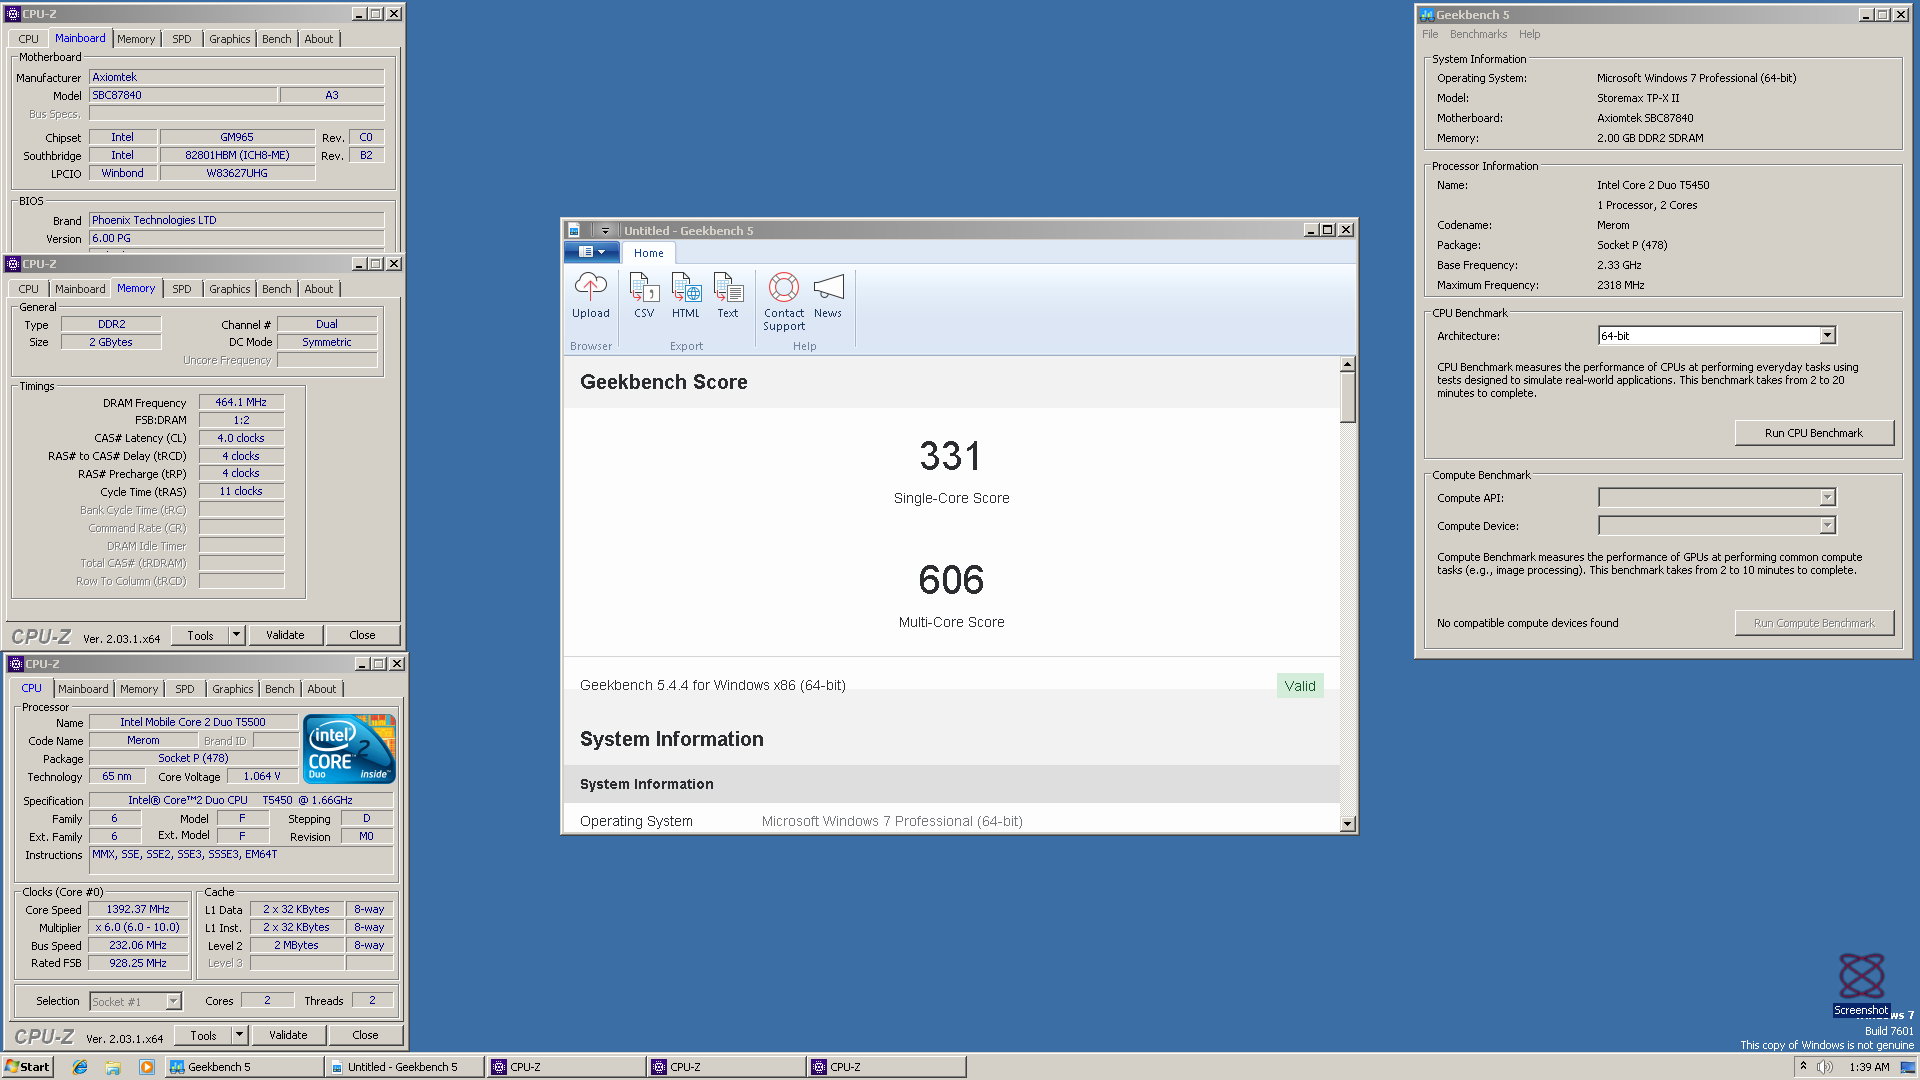This screenshot has width=1920, height=1080.
Task: Launch Windows Media Player from taskbar
Action: 147,1067
